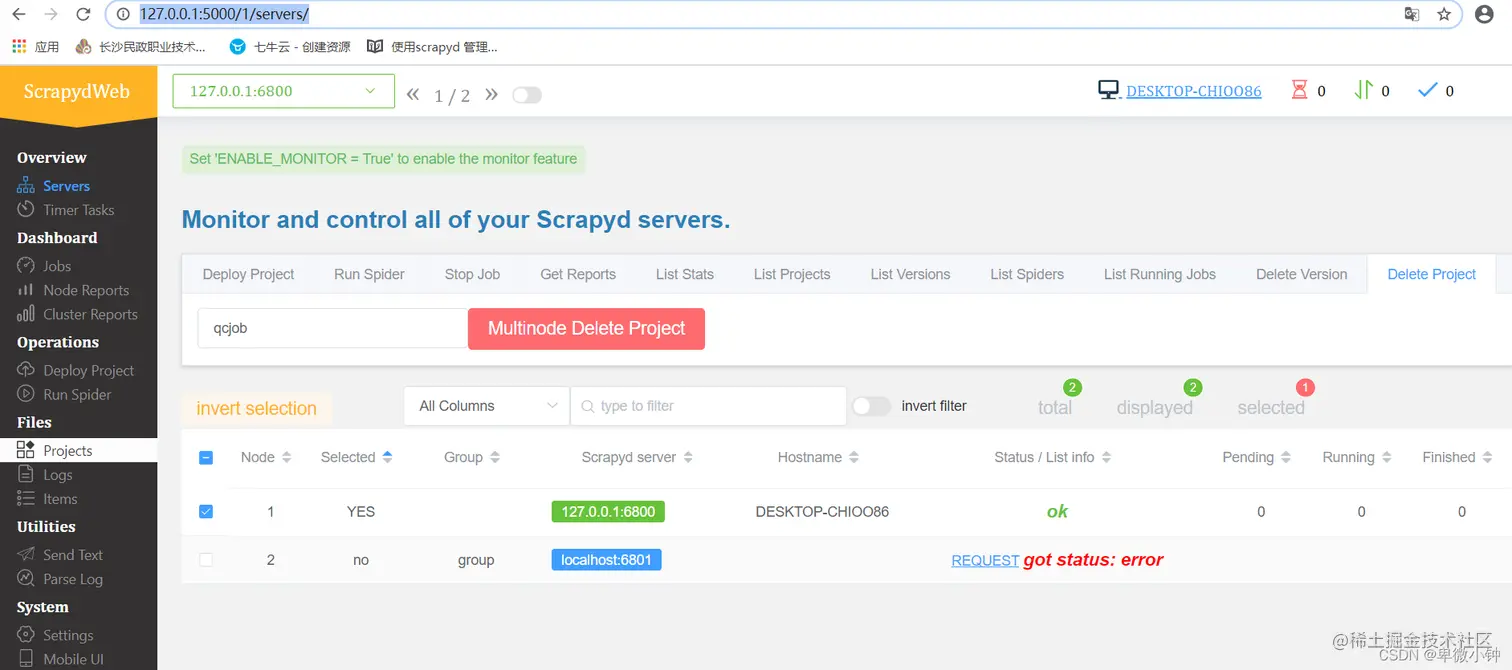Switch to the List Stats tab
The width and height of the screenshot is (1512, 670).
(x=685, y=274)
